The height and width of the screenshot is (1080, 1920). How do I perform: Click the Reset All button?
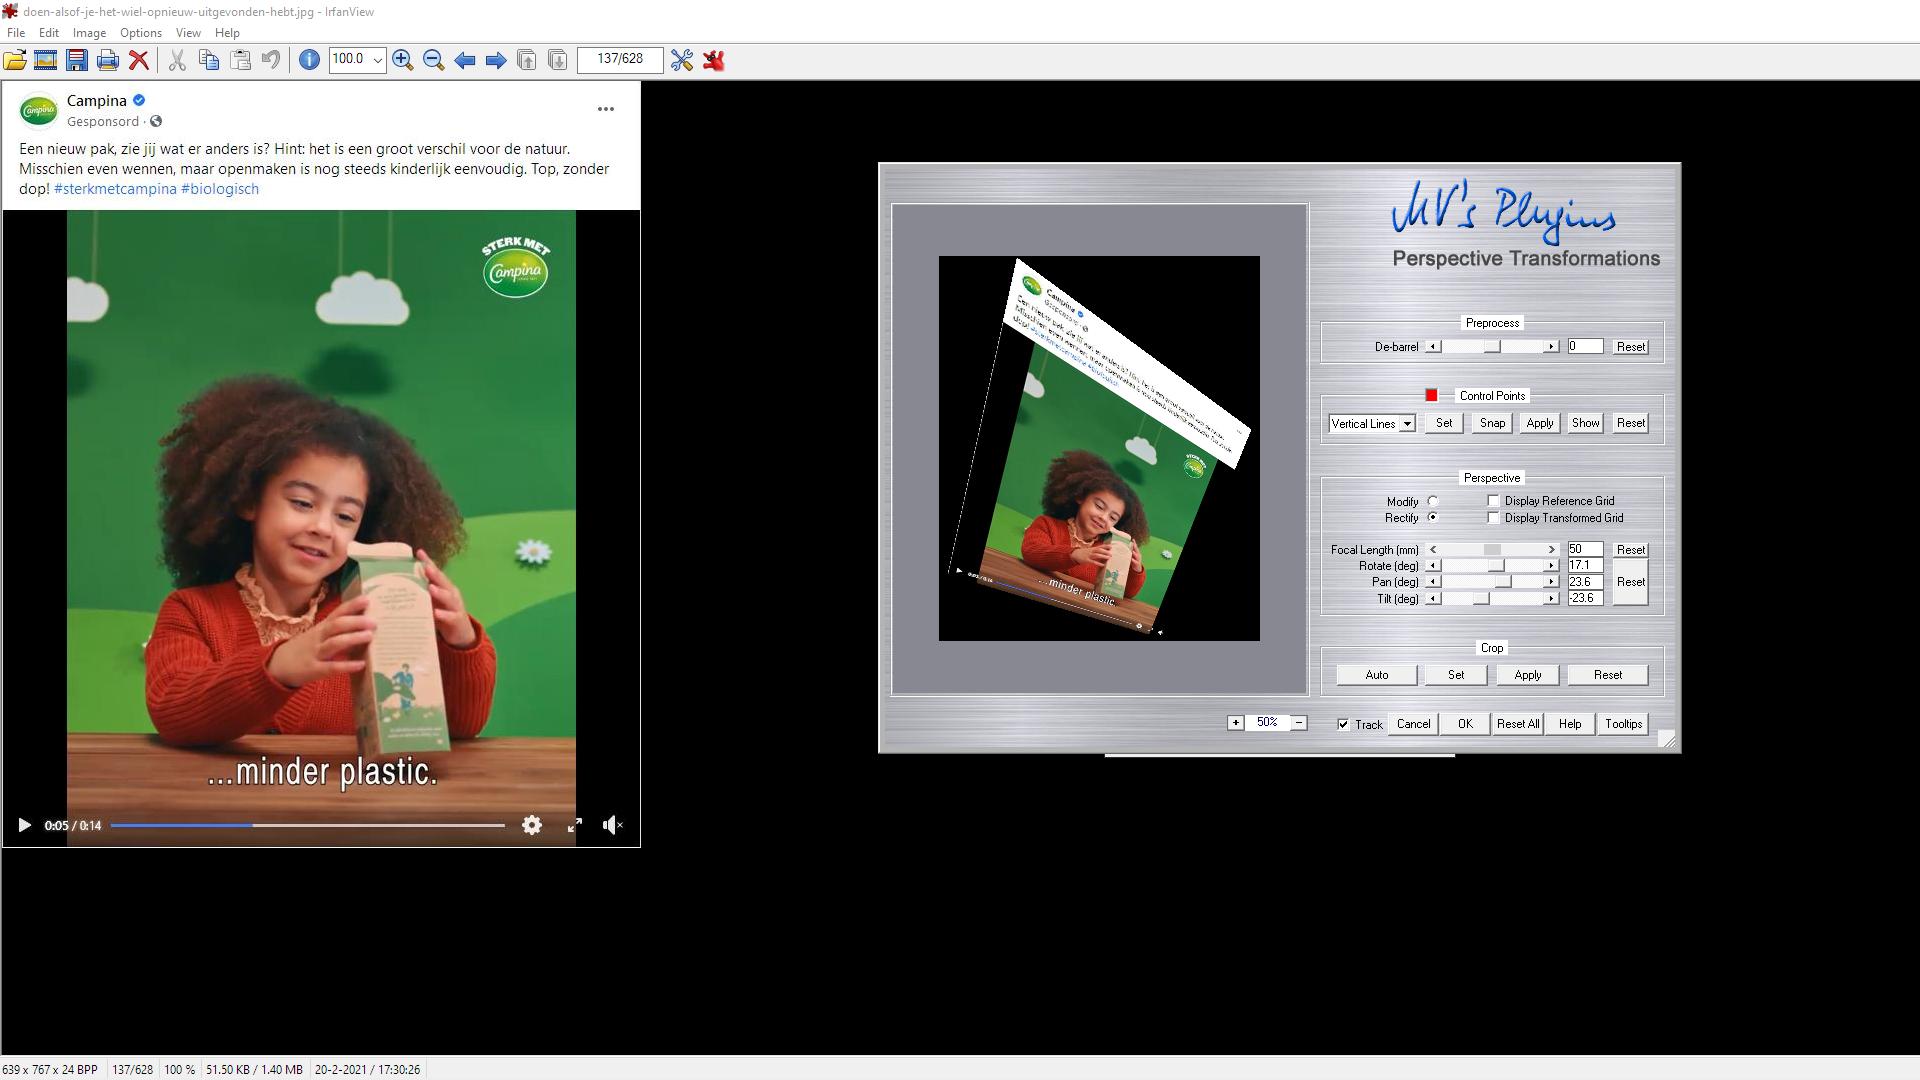point(1517,724)
